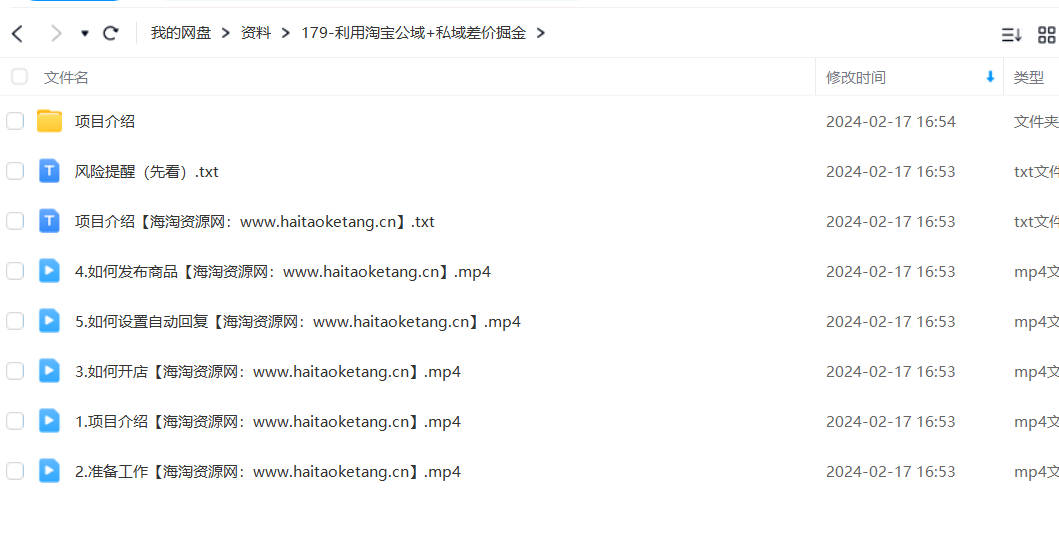
Task: Expand the chevron after 179-利用淘宝公域 breadcrumb
Action: (540, 33)
